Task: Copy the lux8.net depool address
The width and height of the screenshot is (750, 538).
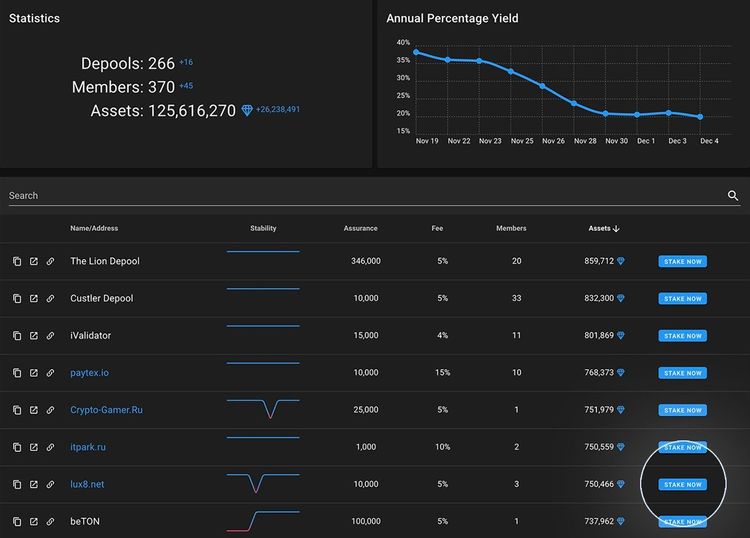Action: point(17,484)
